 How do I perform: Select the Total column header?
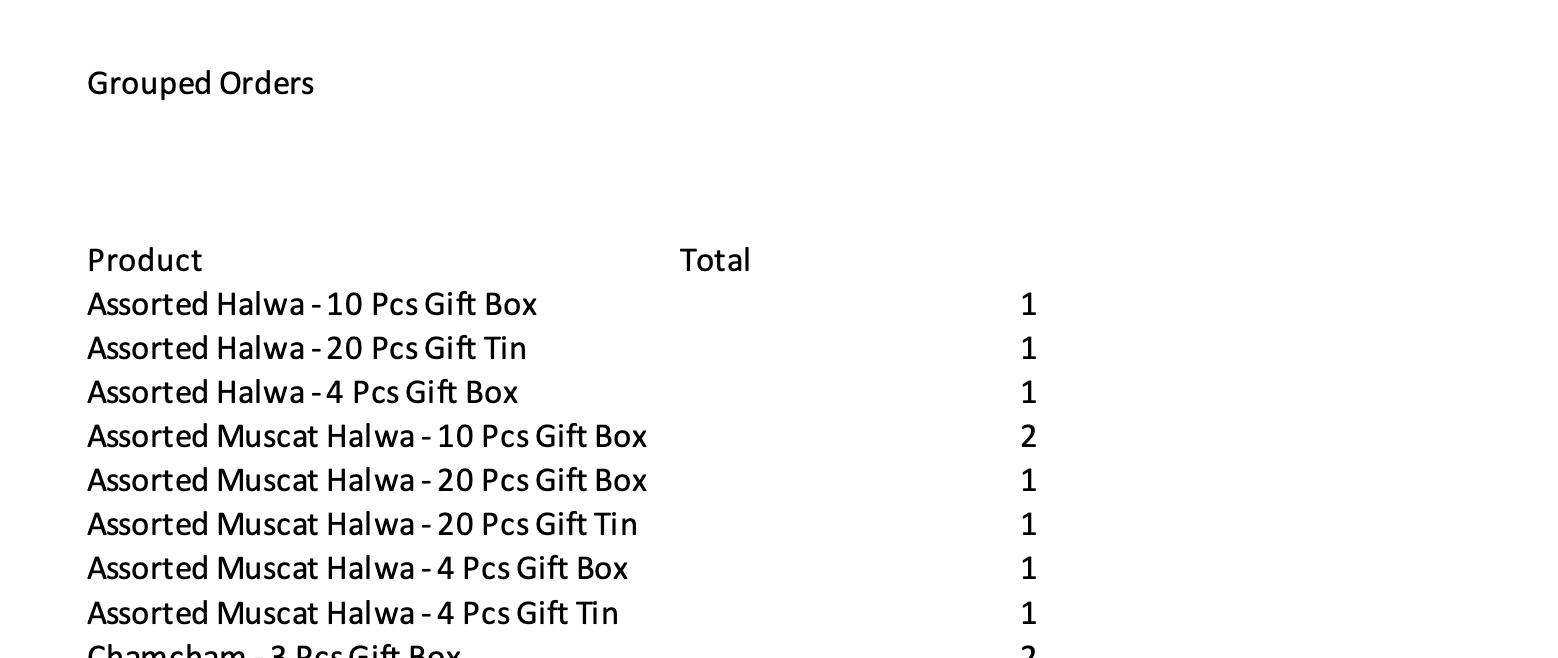point(715,261)
